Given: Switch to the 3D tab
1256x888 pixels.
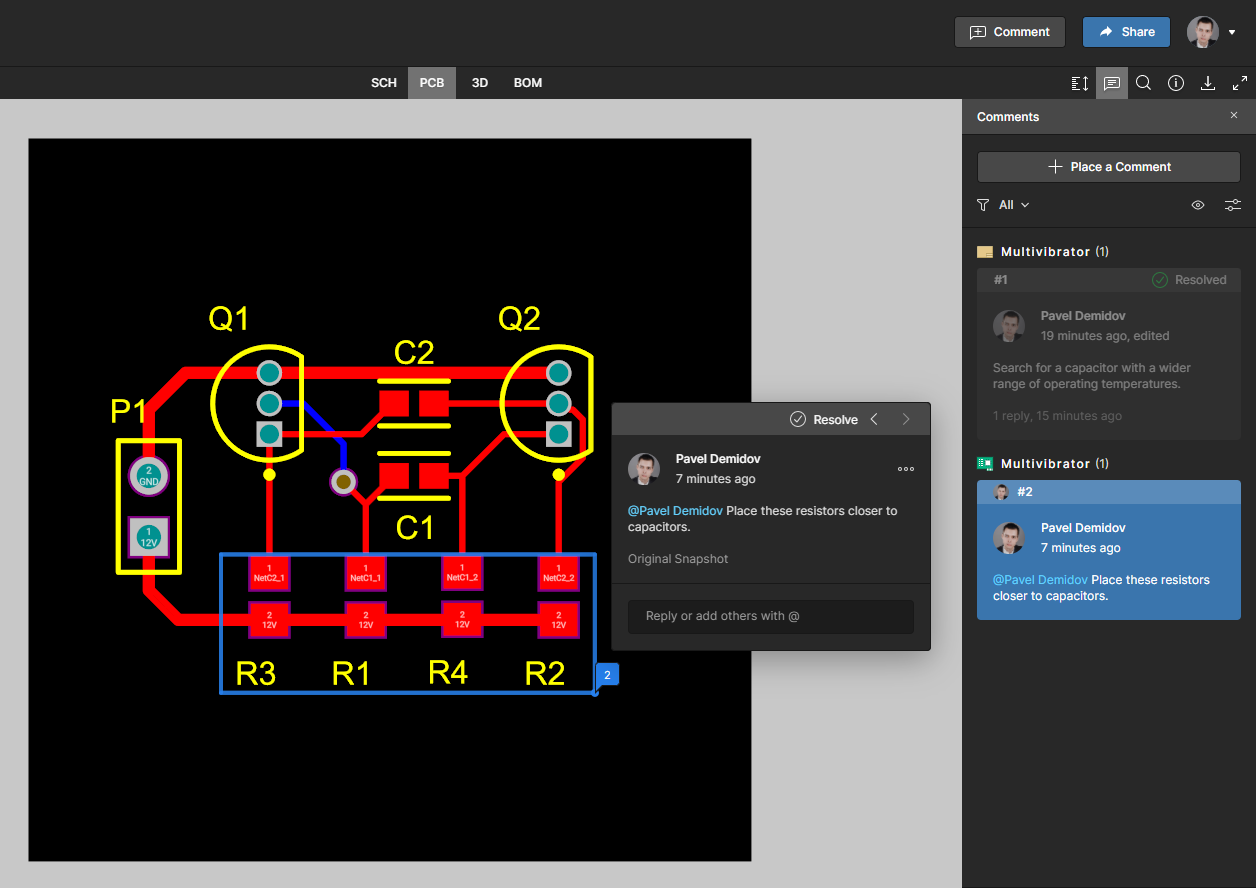Looking at the screenshot, I should pos(480,83).
